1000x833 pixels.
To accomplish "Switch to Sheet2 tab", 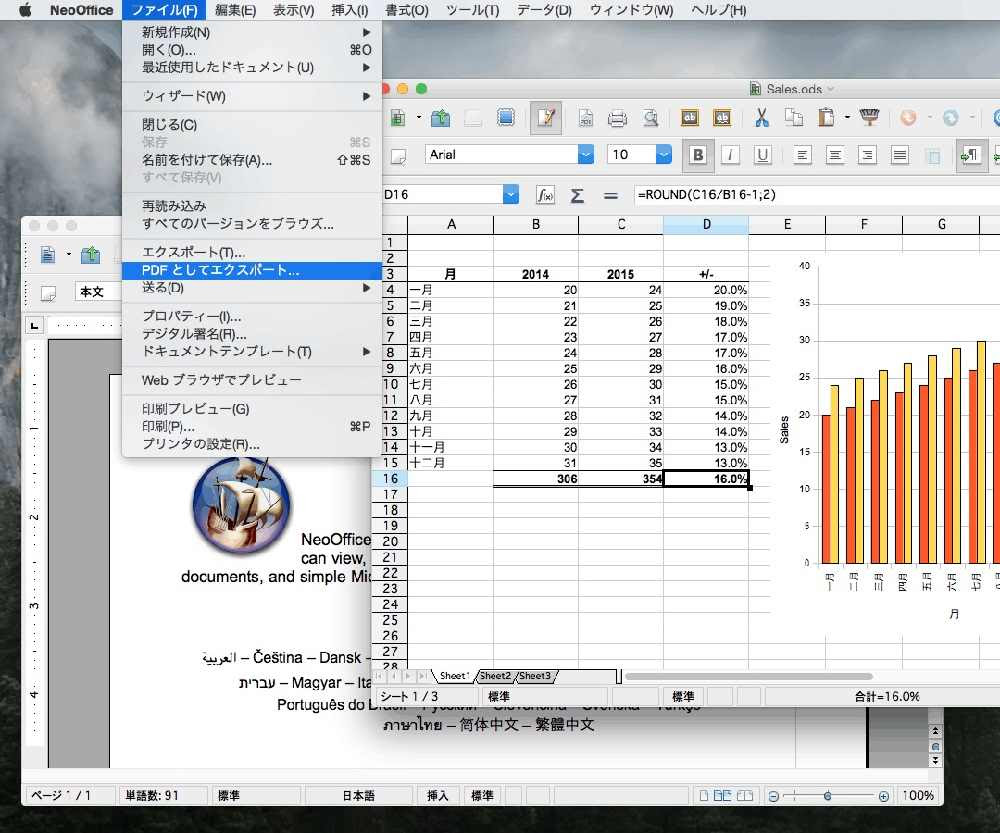I will click(x=495, y=676).
